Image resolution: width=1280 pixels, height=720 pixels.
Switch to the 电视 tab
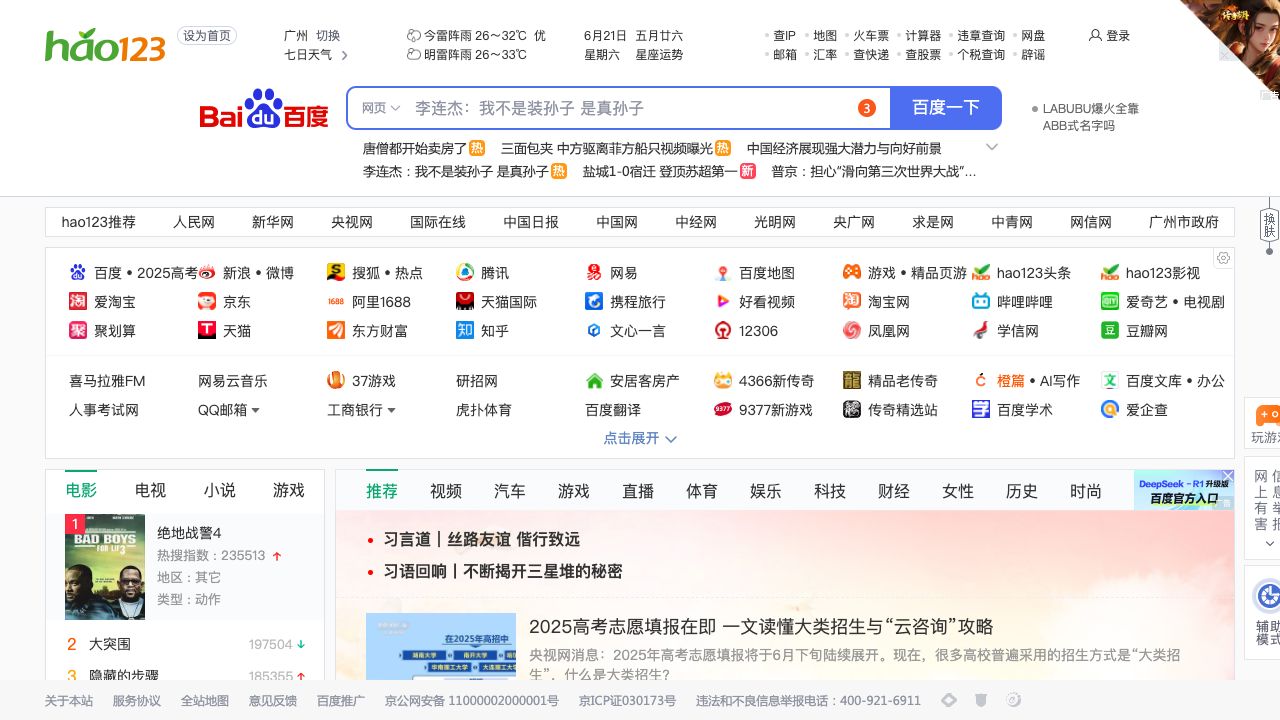(x=150, y=490)
